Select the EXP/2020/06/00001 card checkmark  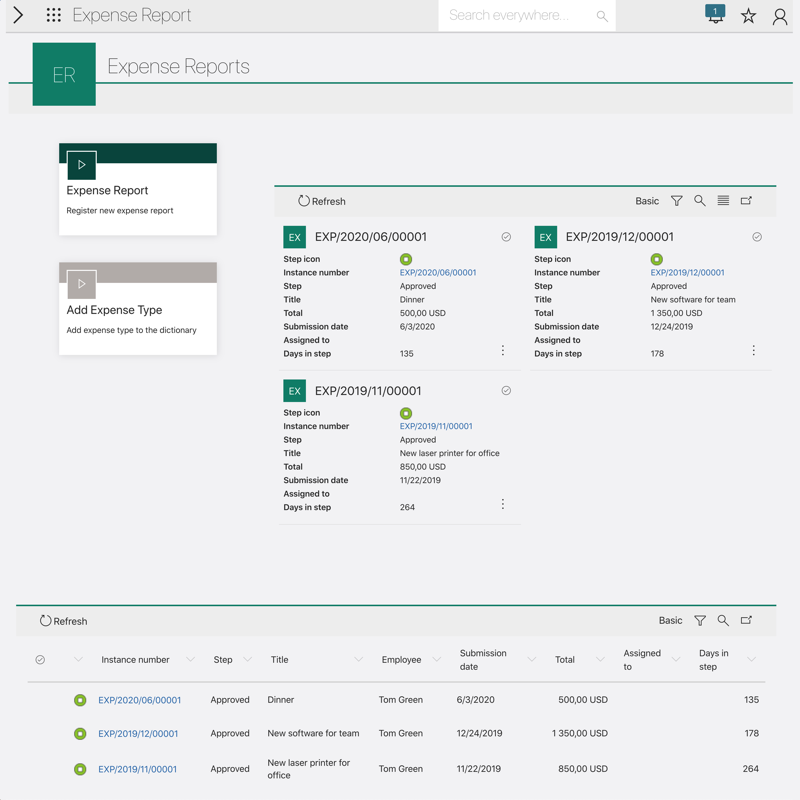pos(506,237)
